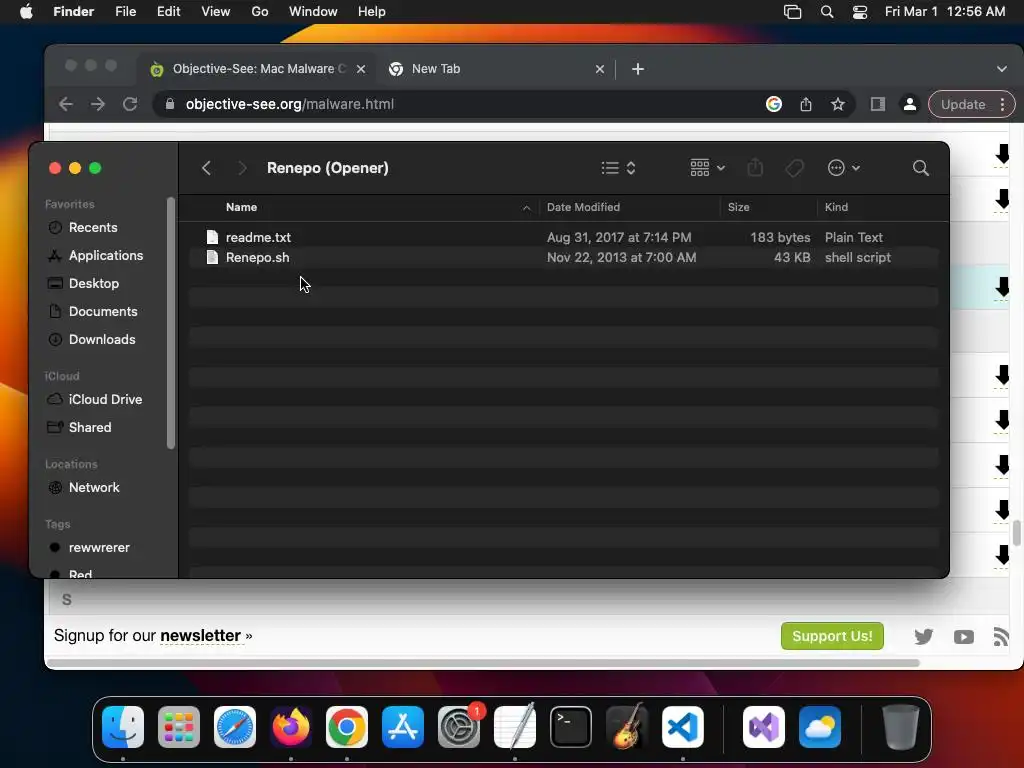The image size is (1024, 768).
Task: Click Chrome forward button
Action: [98, 104]
